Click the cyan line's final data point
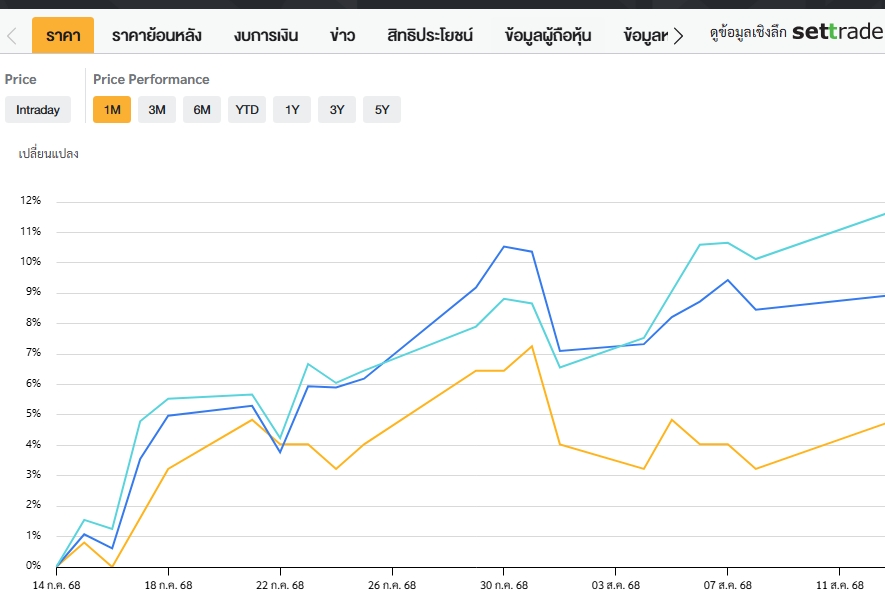Image resolution: width=885 pixels, height=605 pixels. point(883,214)
